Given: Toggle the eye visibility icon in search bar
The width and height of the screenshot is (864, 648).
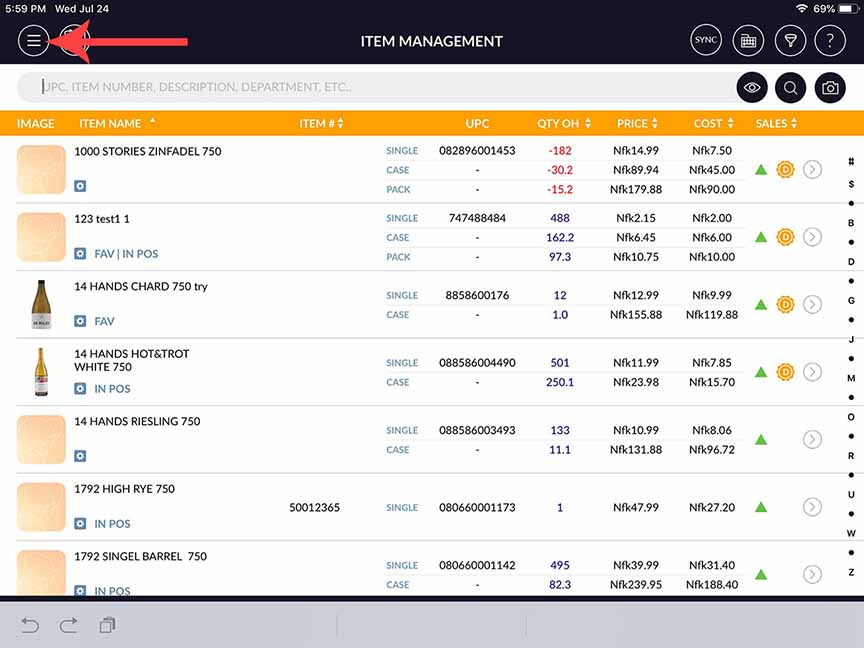Looking at the screenshot, I should tap(752, 88).
